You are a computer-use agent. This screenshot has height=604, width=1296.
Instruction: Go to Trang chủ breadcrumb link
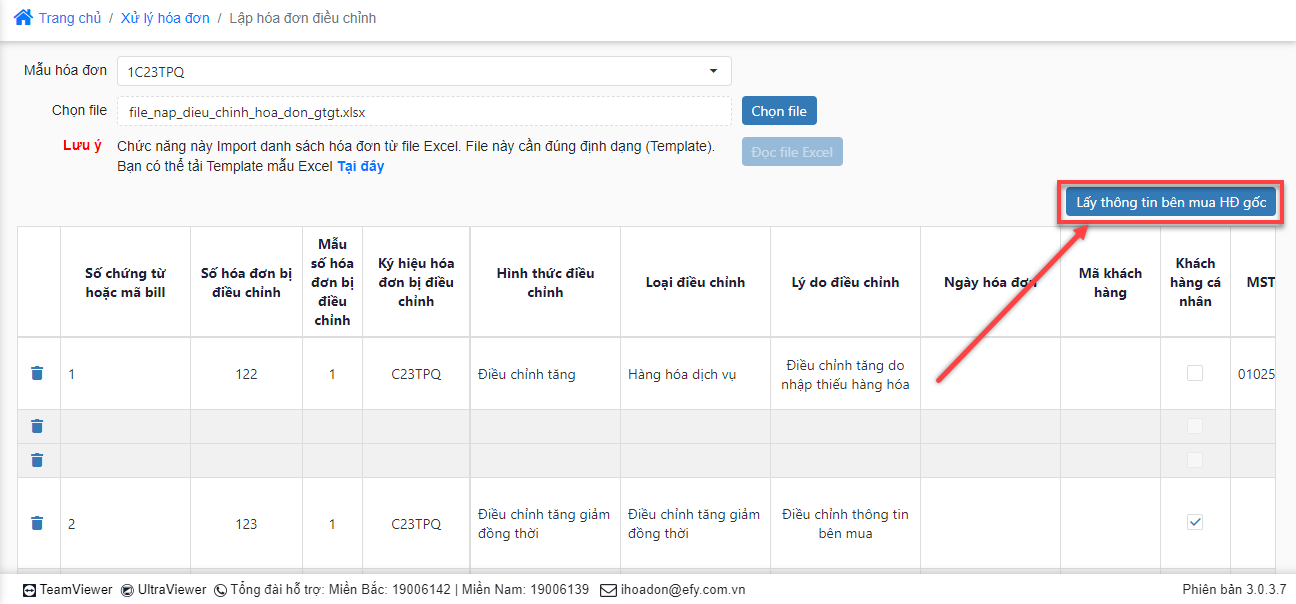(x=70, y=18)
